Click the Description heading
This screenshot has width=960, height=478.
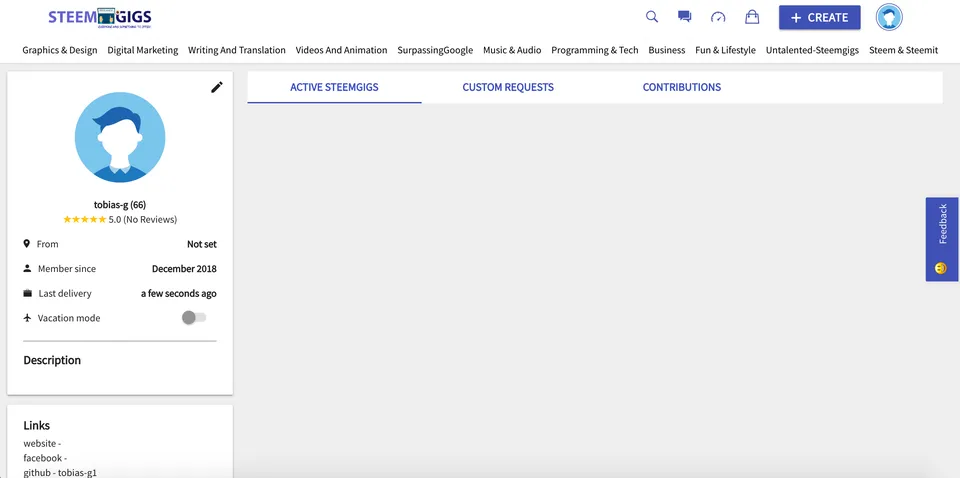[x=52, y=360]
